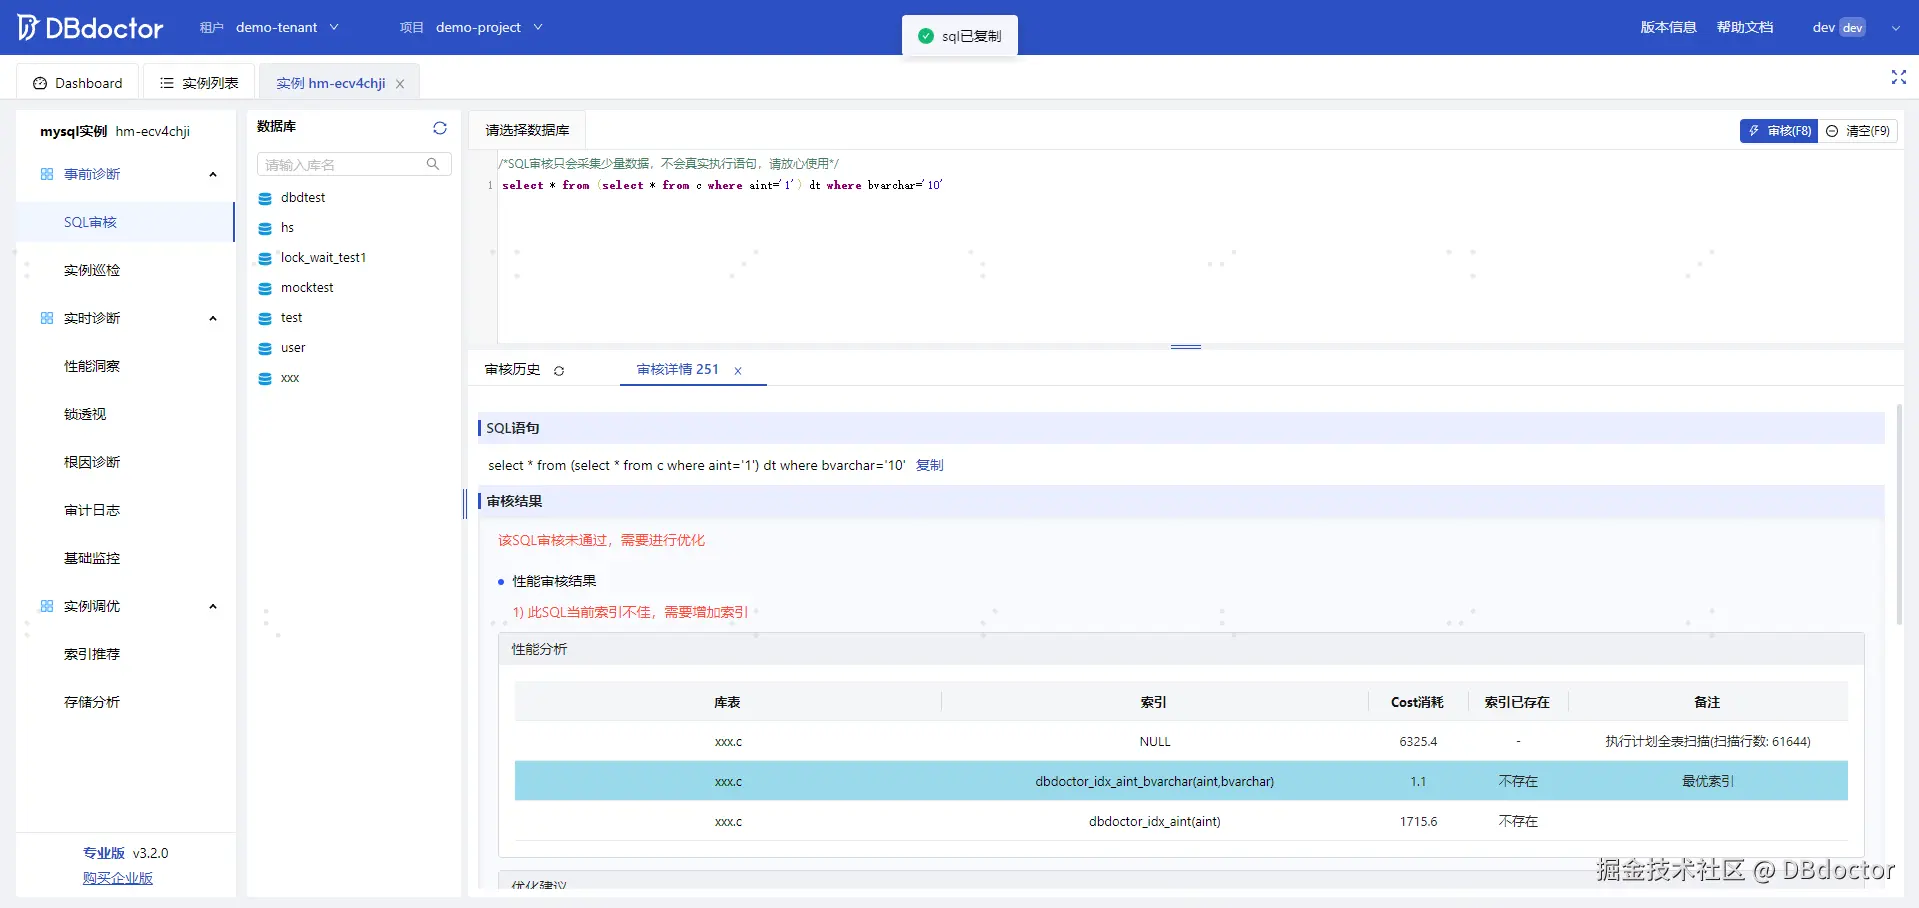Click the Dashboard compass icon
The width and height of the screenshot is (1919, 908).
(41, 82)
